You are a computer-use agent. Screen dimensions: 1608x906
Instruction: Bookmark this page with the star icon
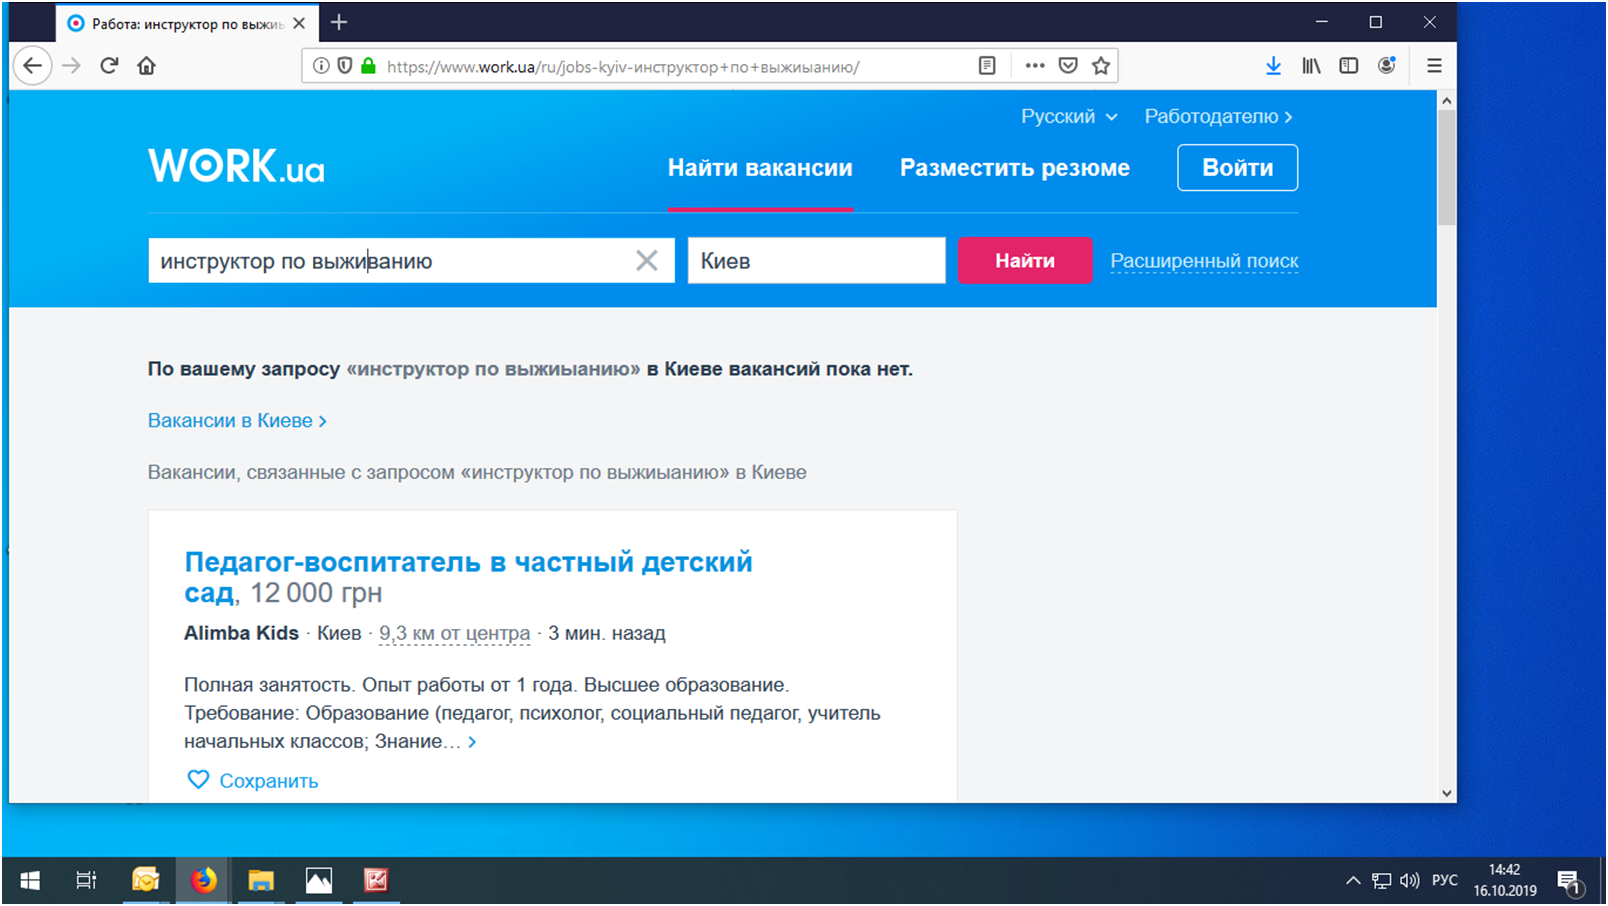click(x=1101, y=66)
